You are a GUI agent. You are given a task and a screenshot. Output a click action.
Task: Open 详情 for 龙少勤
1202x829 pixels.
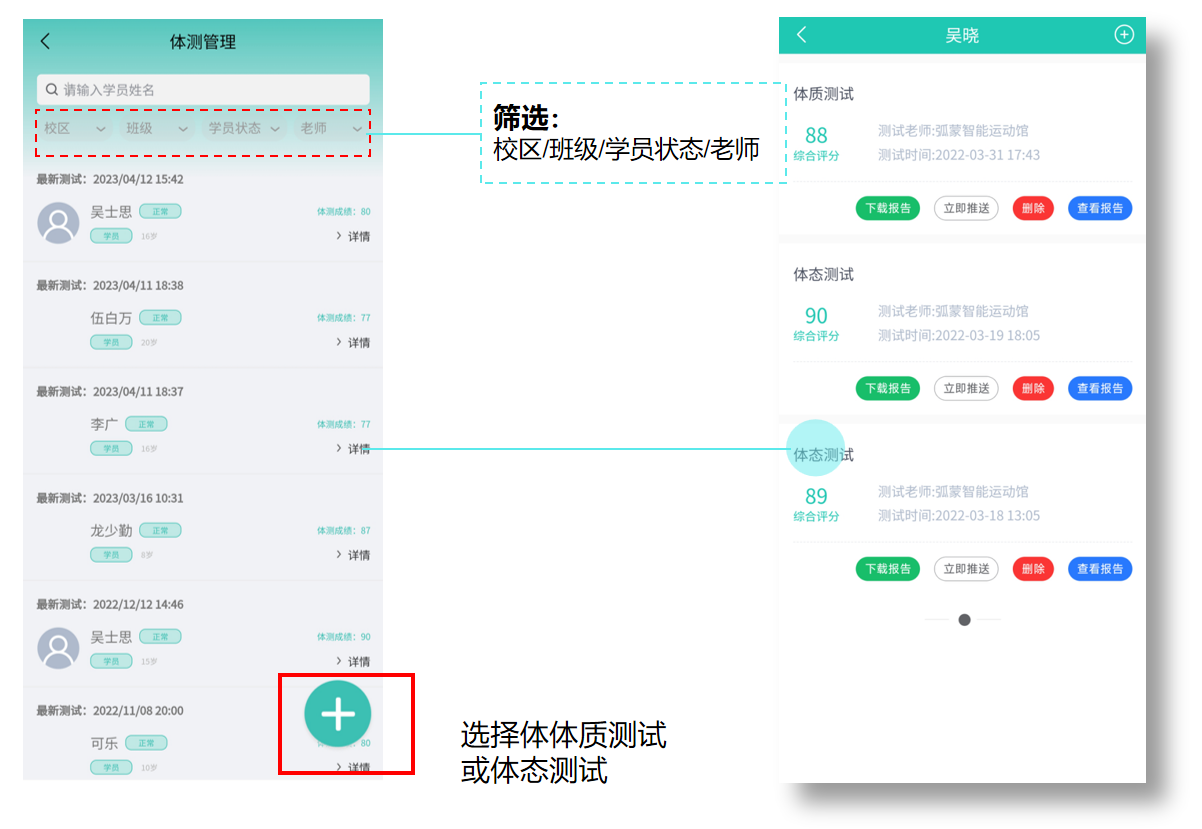pyautogui.click(x=354, y=555)
